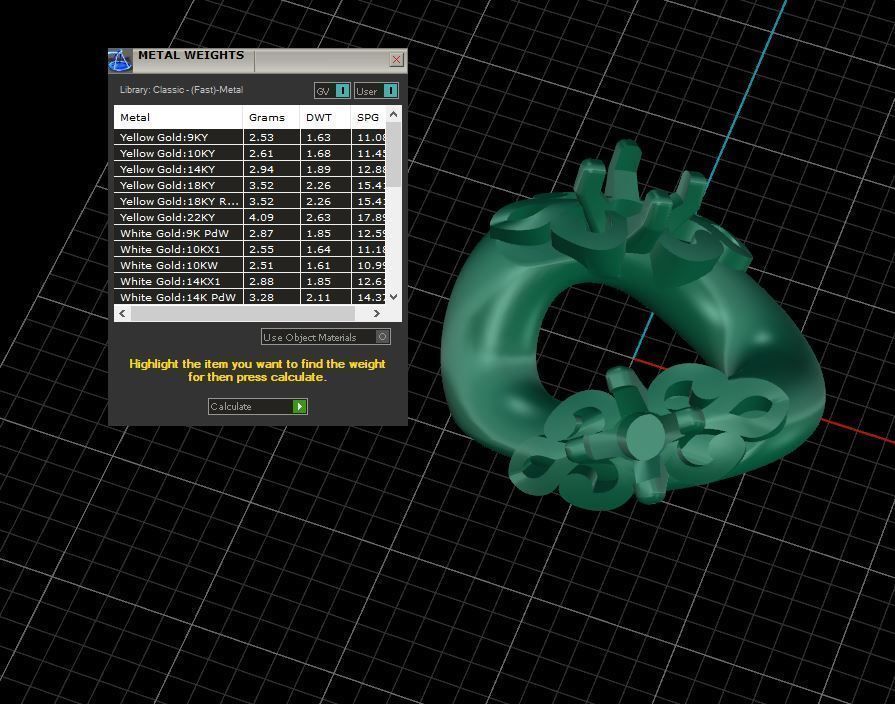The image size is (895, 704).
Task: Click the 2.53 grams value cell
Action: [272, 137]
